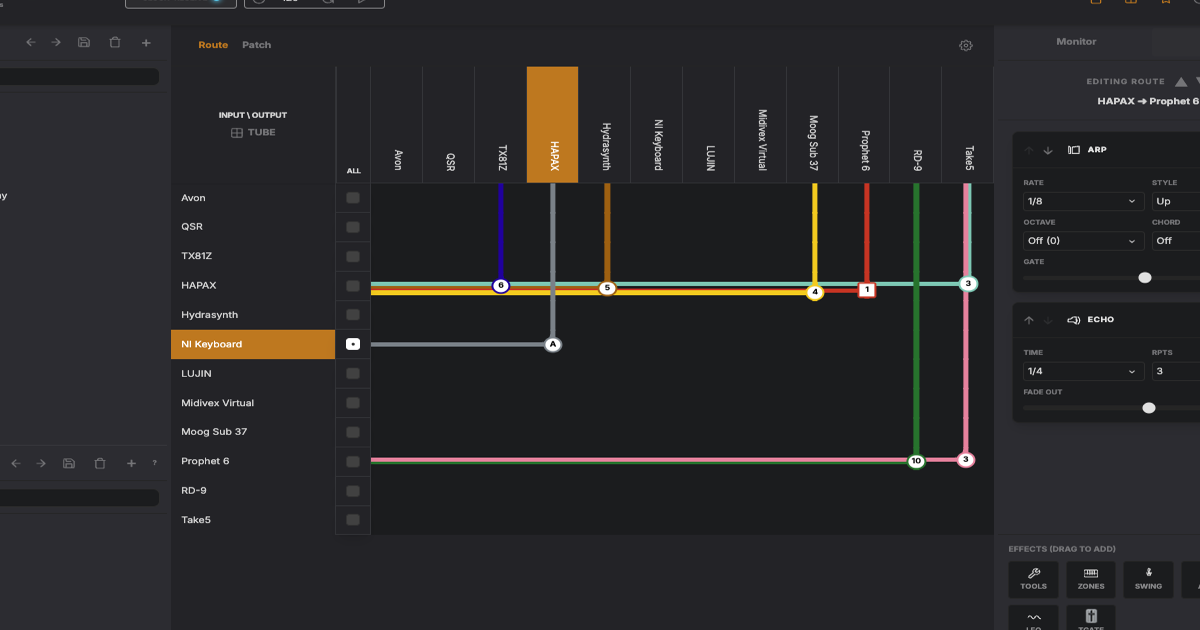1200x630 pixels.
Task: Select the Midivex Virtual input row
Action: [x=253, y=403]
